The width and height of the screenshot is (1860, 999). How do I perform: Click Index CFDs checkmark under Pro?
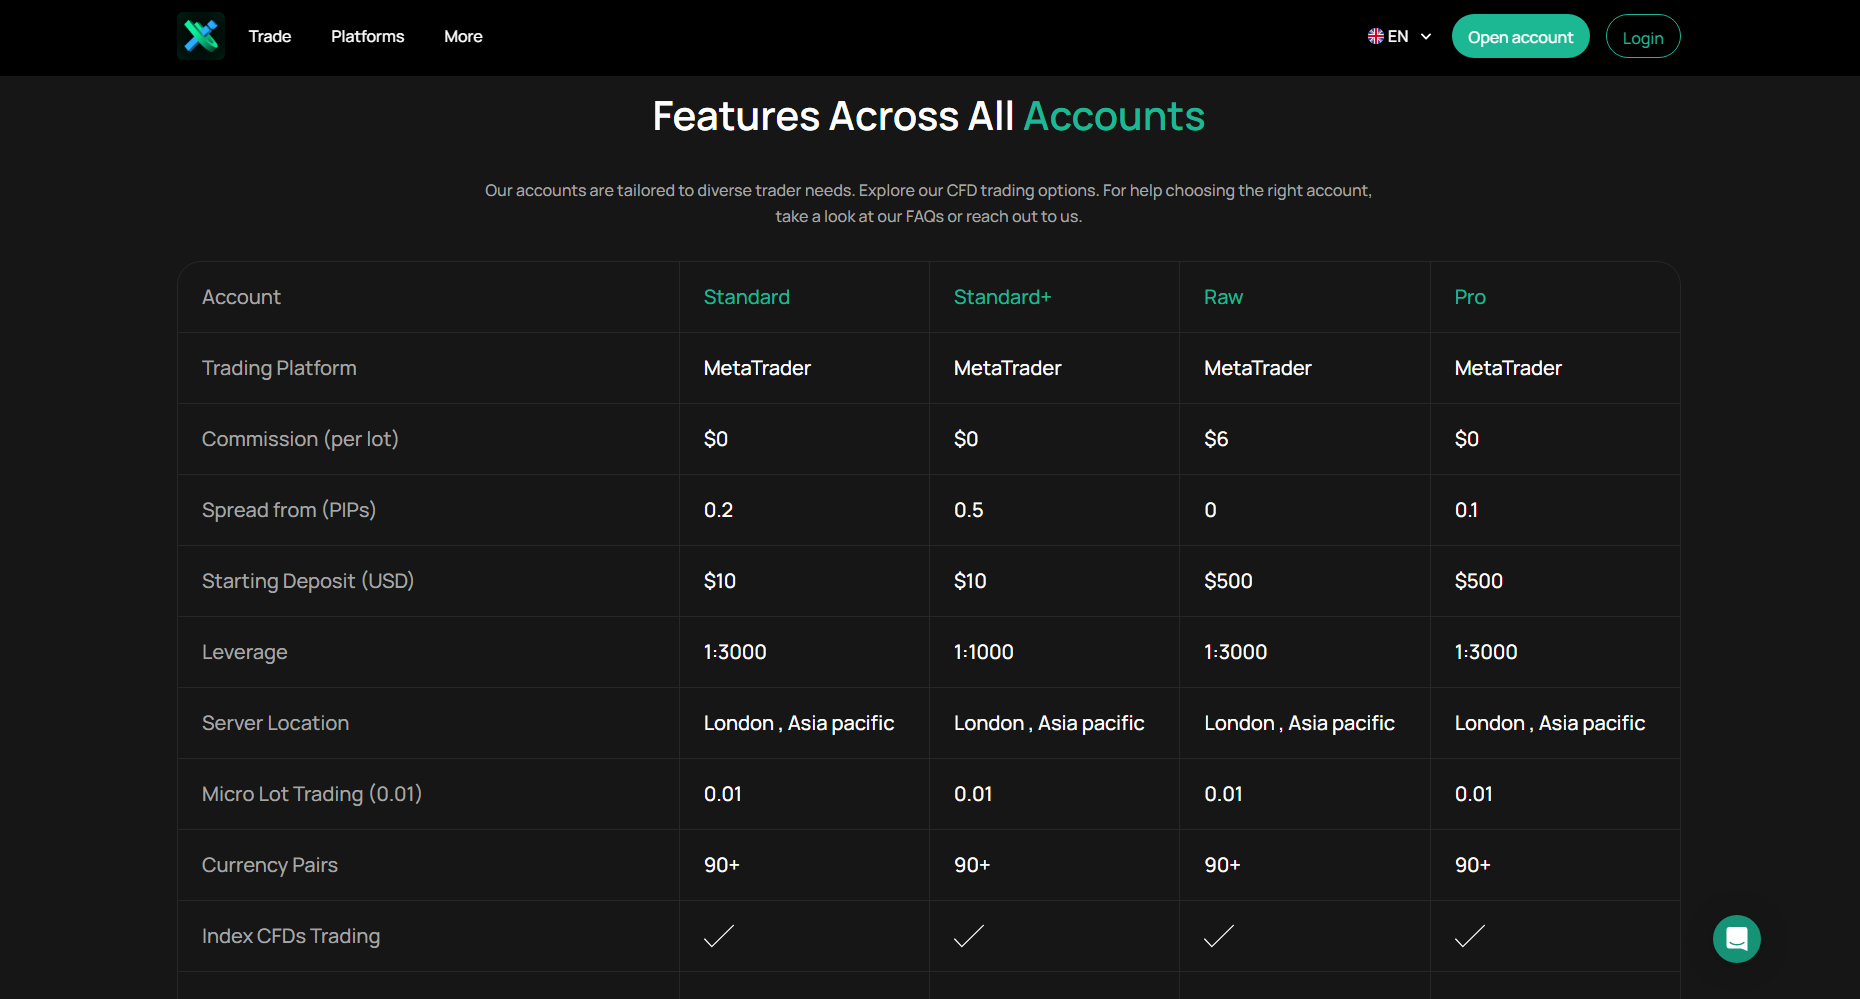point(1470,936)
